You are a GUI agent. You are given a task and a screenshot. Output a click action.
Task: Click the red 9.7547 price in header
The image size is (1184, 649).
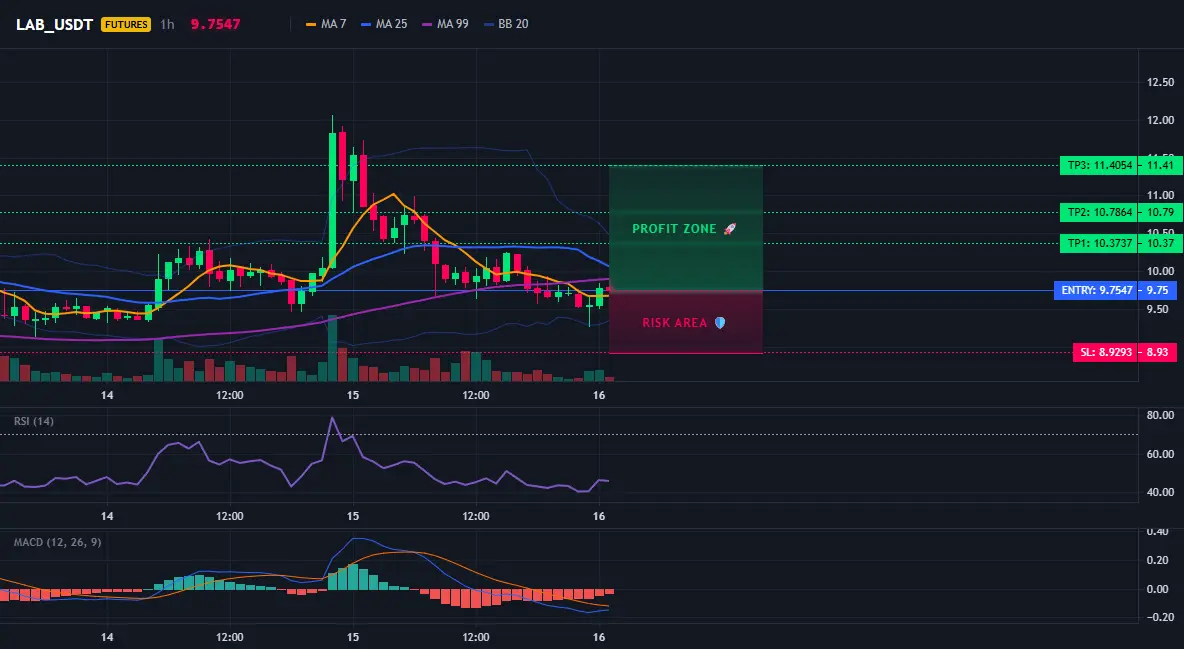click(215, 24)
